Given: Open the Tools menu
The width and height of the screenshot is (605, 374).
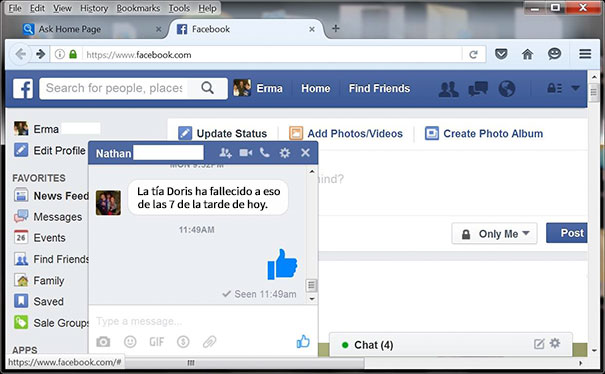Looking at the screenshot, I should pyautogui.click(x=179, y=8).
